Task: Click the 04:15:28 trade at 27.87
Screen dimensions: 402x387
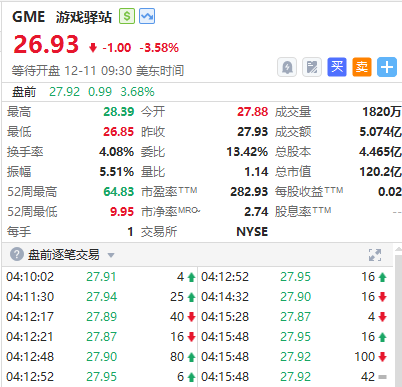Action: [x=295, y=317]
